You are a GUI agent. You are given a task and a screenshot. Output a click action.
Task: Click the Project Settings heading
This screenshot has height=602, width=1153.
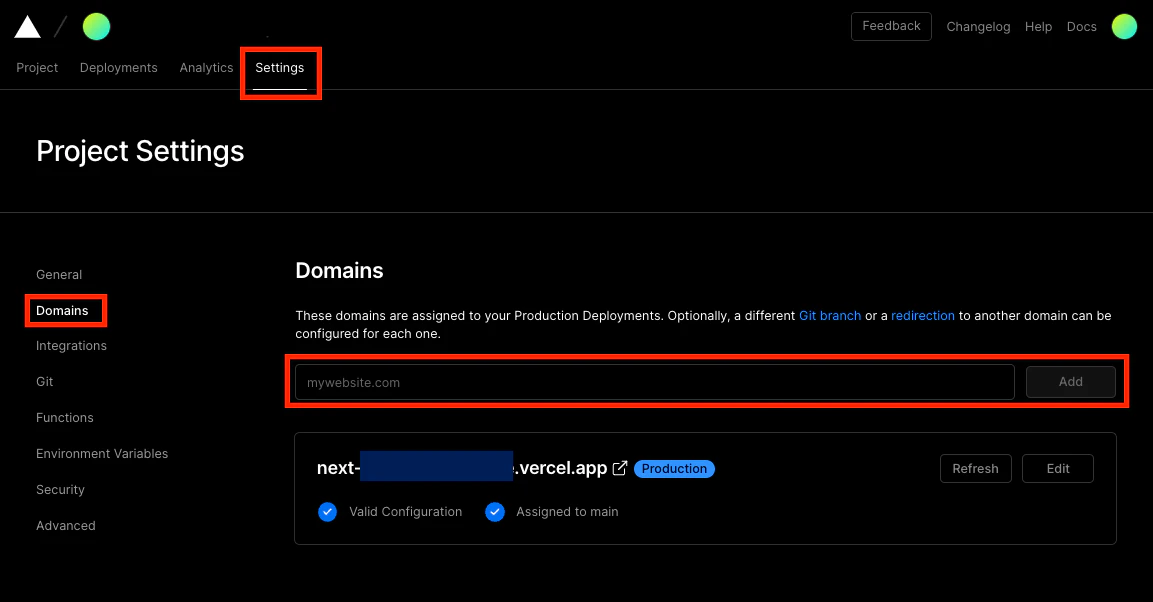140,151
